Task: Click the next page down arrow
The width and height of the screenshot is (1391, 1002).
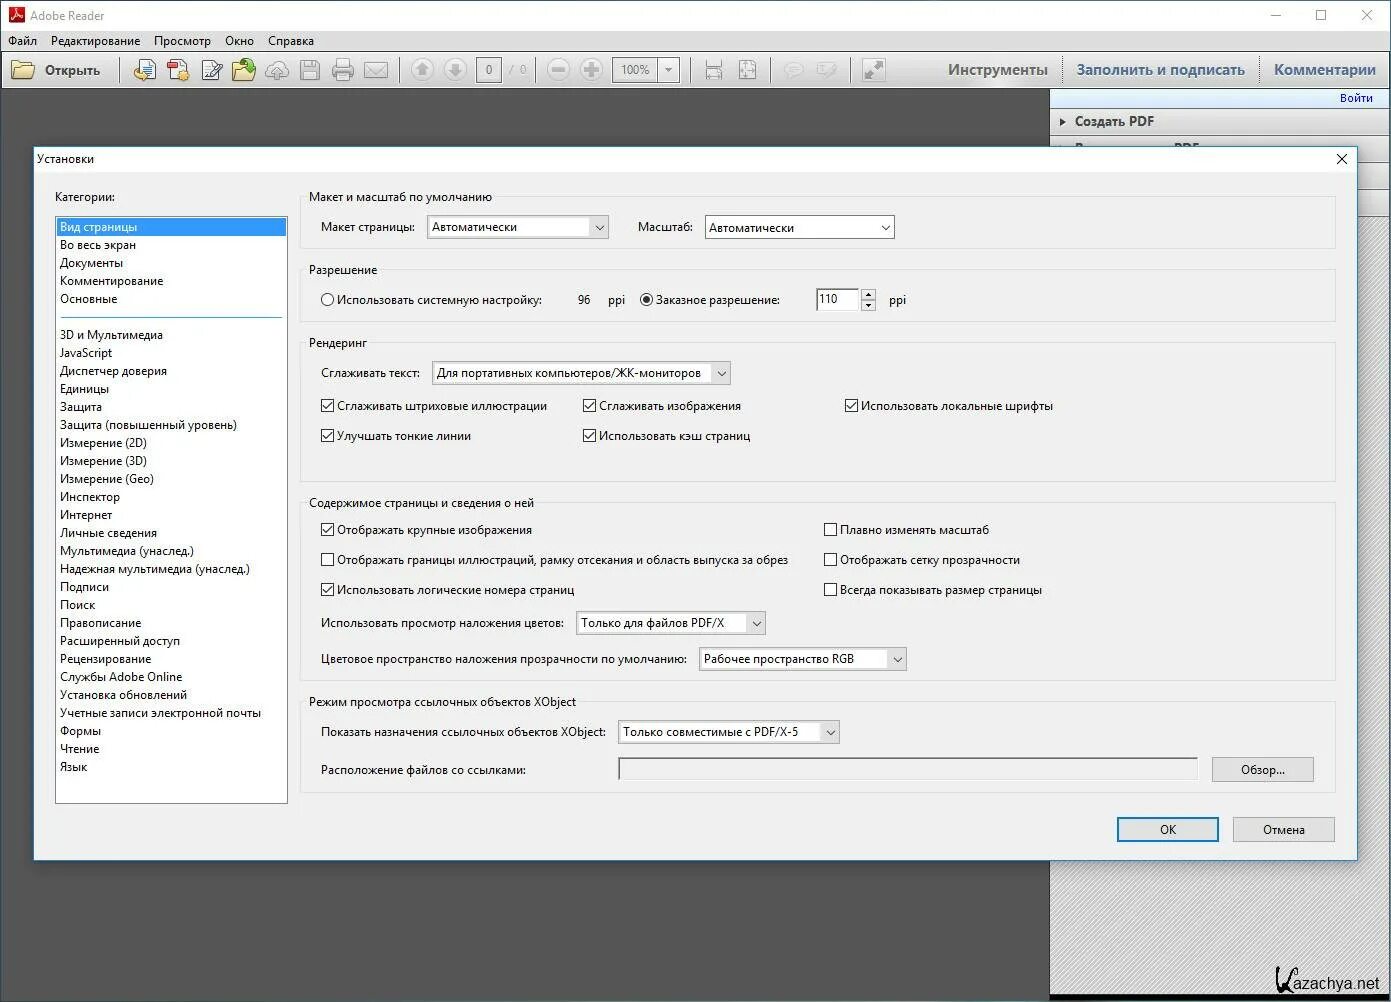Action: (x=455, y=70)
